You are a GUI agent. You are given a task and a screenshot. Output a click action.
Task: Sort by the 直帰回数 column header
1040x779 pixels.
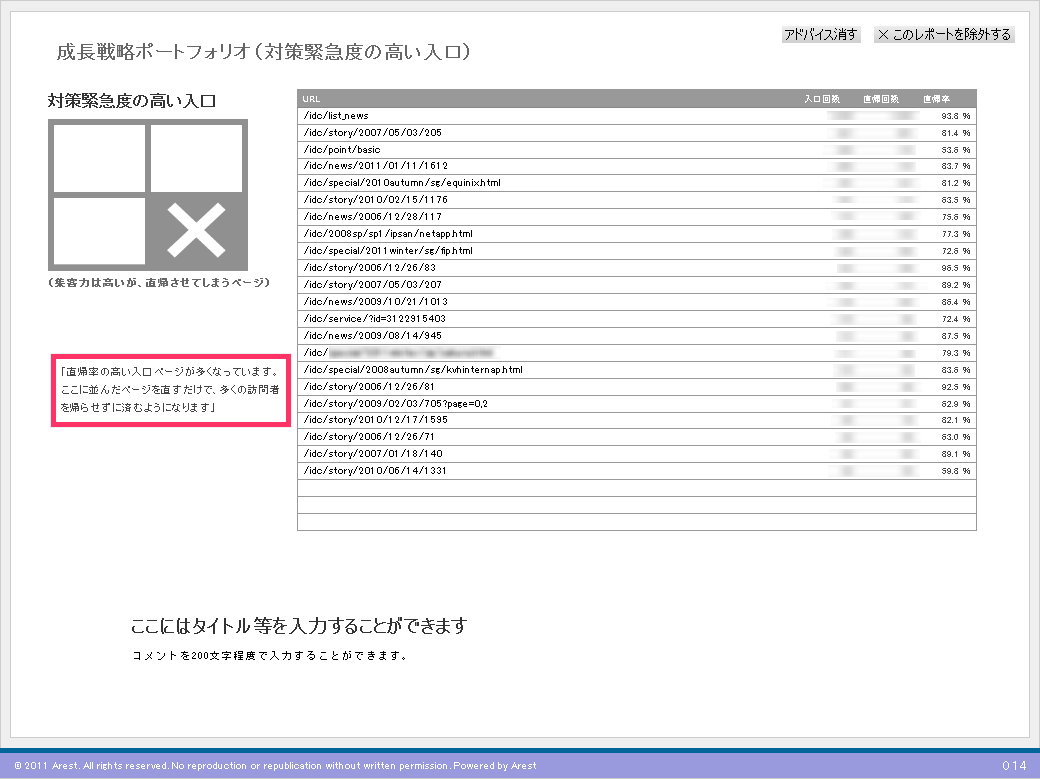pos(881,99)
